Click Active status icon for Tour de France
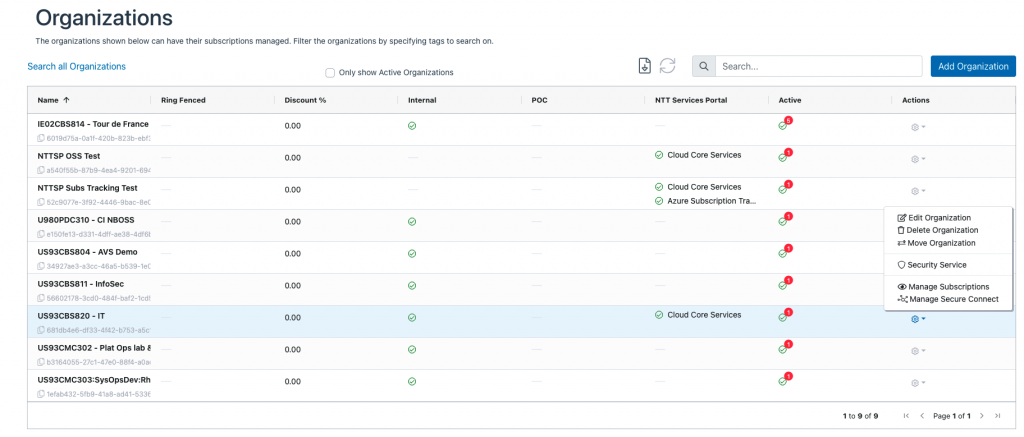The image size is (1024, 437). coord(782,125)
